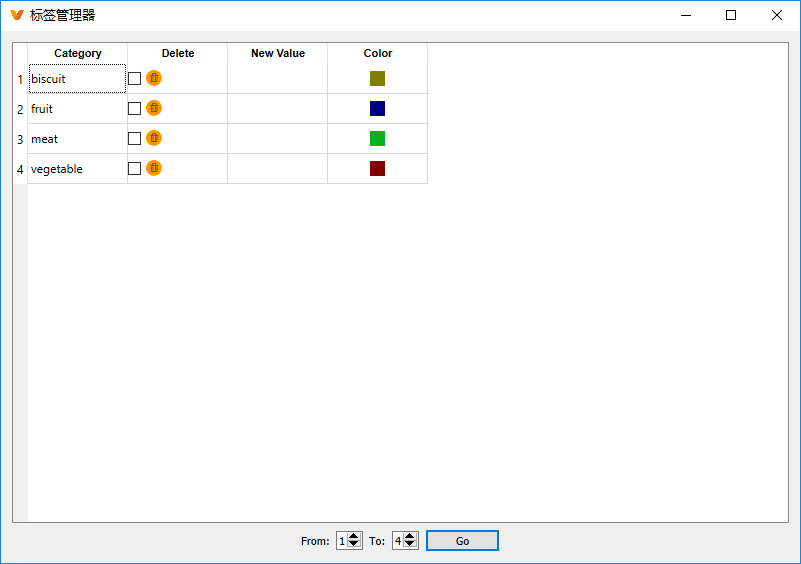Check the delete checkbox for meat

tap(135, 139)
